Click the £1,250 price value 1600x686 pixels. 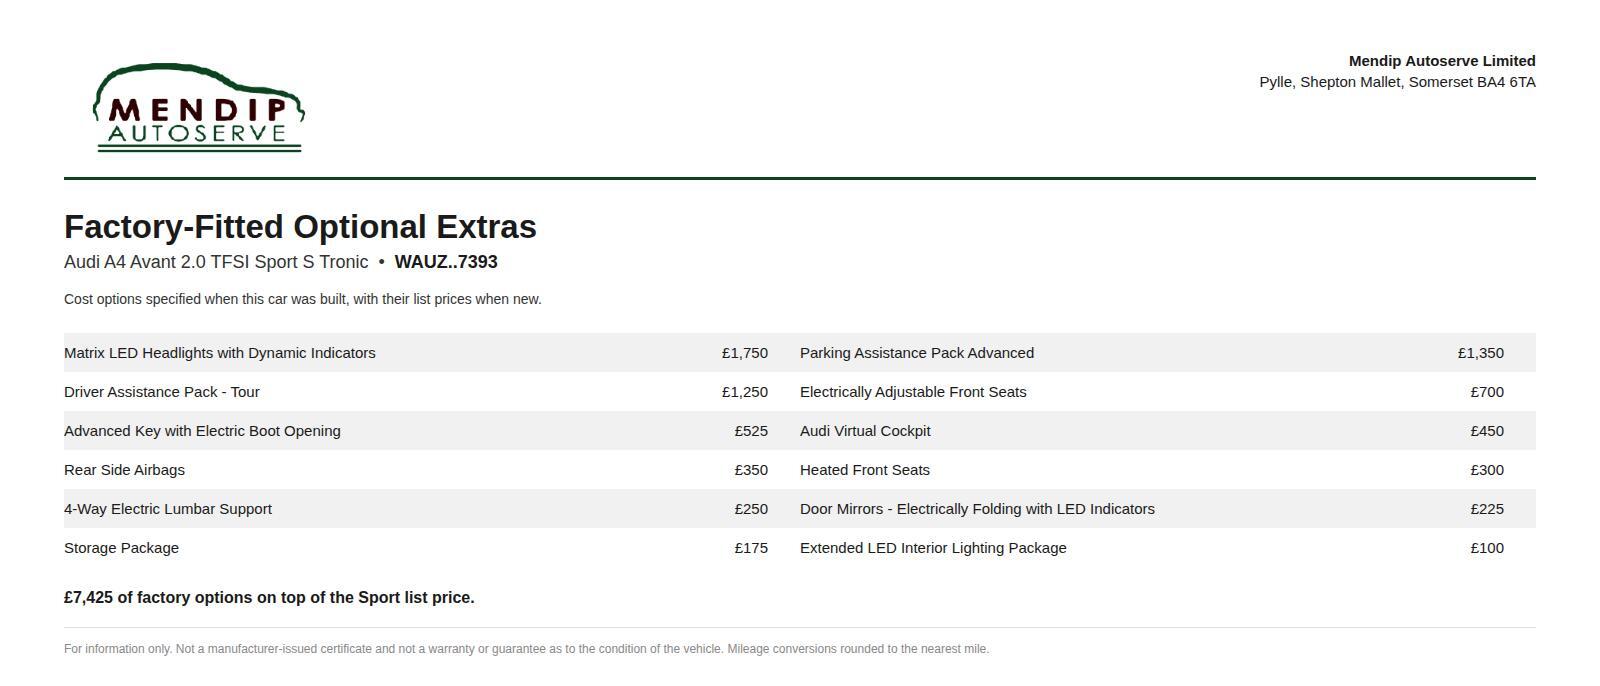point(745,392)
